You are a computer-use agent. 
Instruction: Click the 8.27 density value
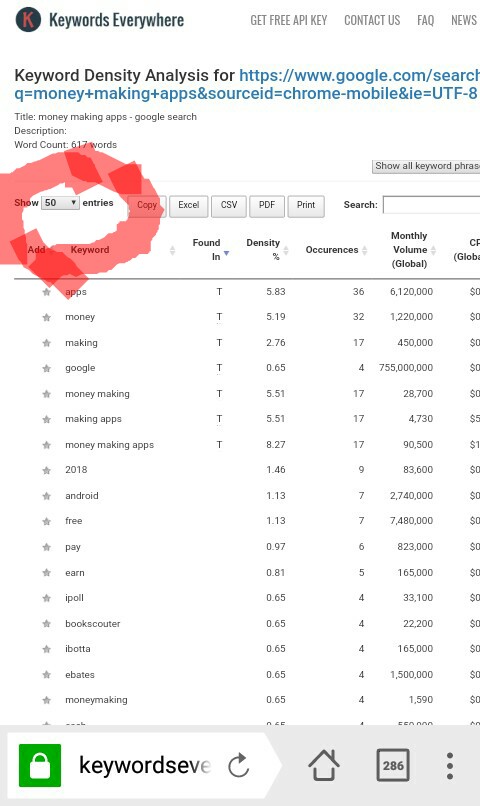click(275, 445)
